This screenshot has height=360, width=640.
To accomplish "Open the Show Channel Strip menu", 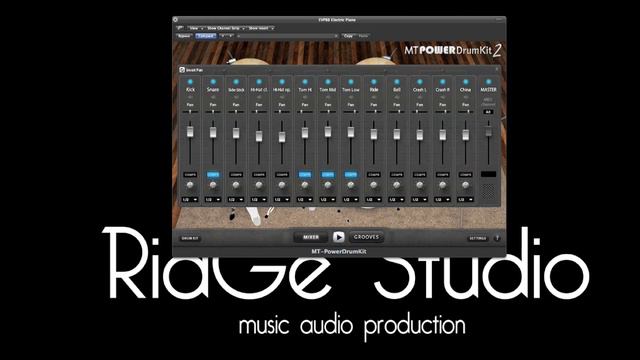I will [x=225, y=28].
